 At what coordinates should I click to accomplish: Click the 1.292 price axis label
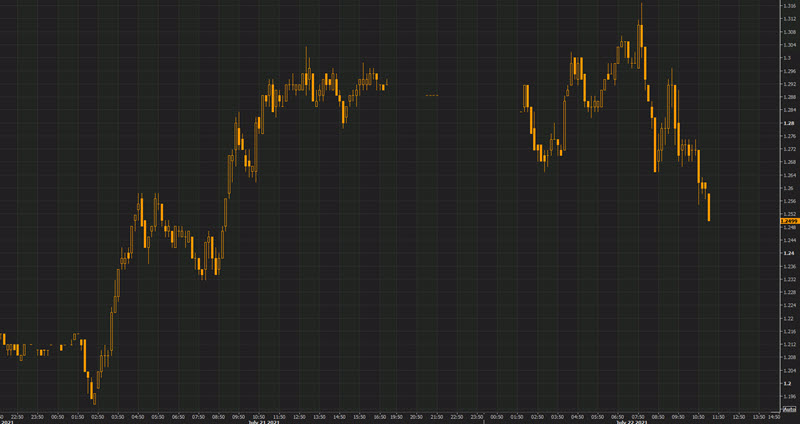point(788,84)
